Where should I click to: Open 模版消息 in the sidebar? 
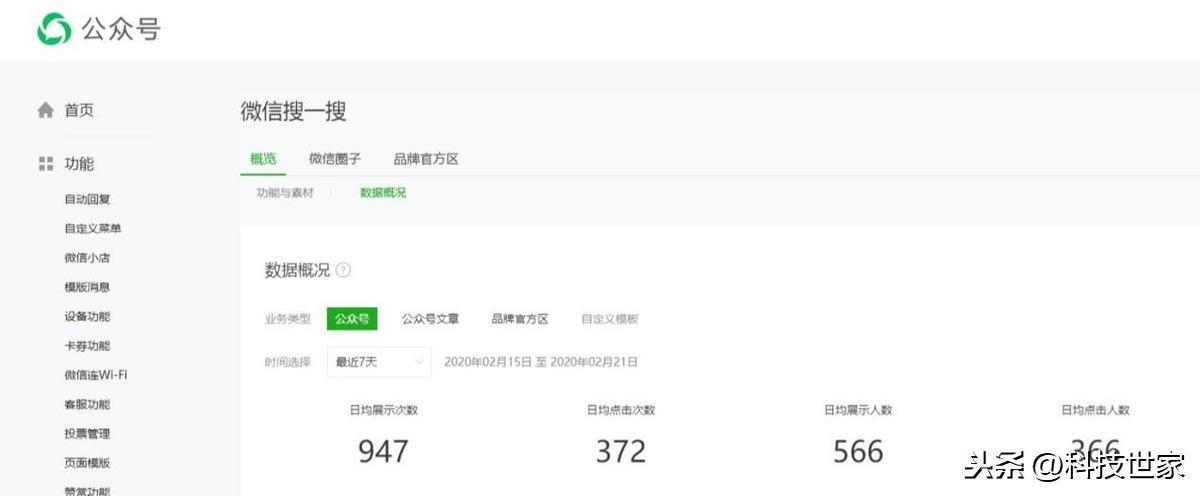pos(87,287)
